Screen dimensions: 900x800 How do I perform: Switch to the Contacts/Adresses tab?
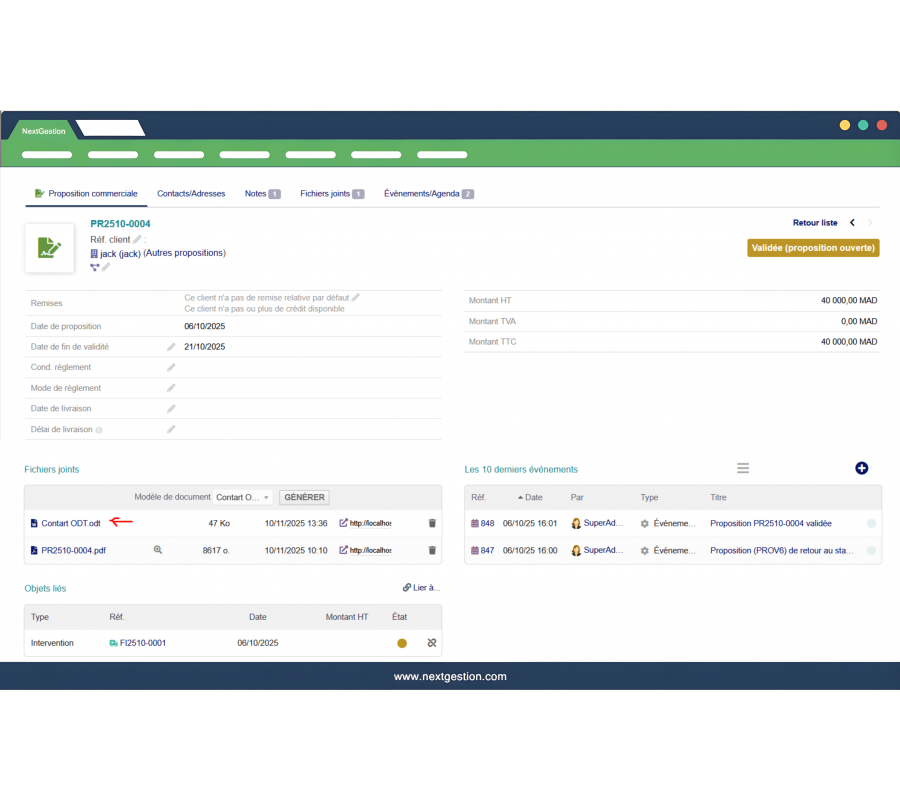point(191,194)
